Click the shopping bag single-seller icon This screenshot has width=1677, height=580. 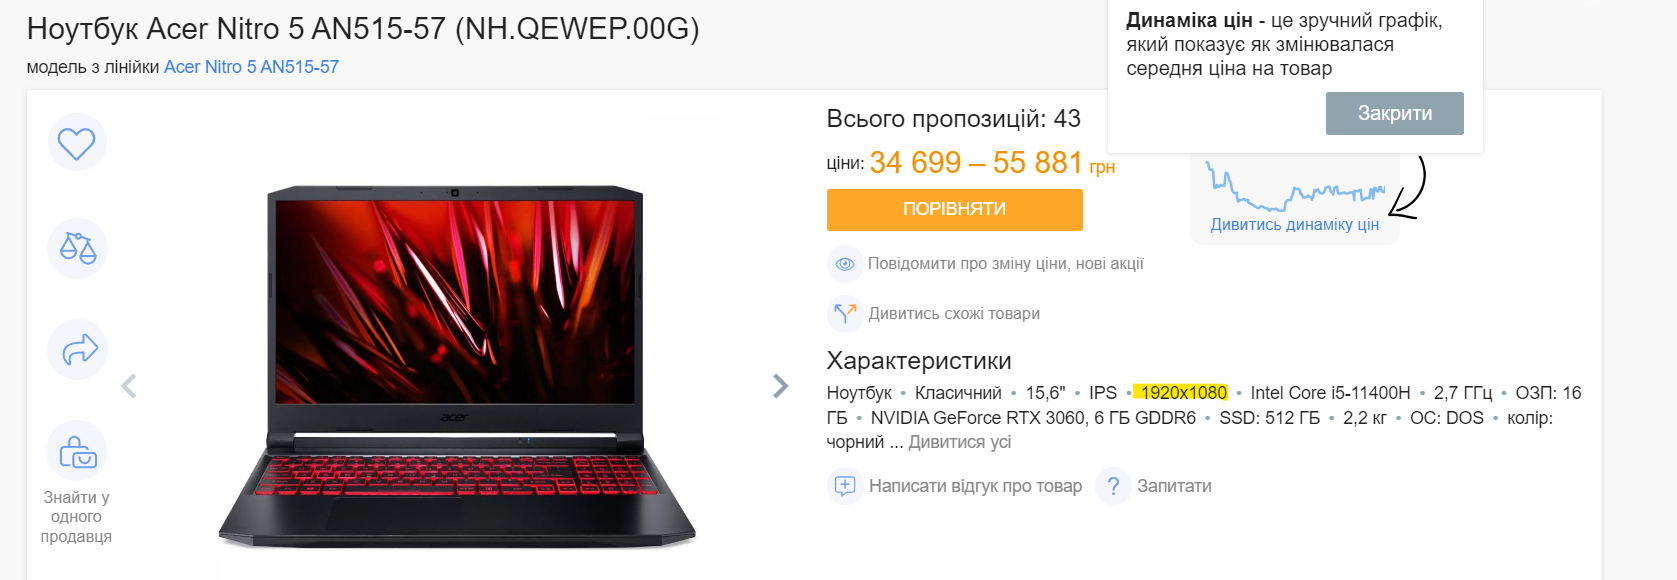pos(76,451)
